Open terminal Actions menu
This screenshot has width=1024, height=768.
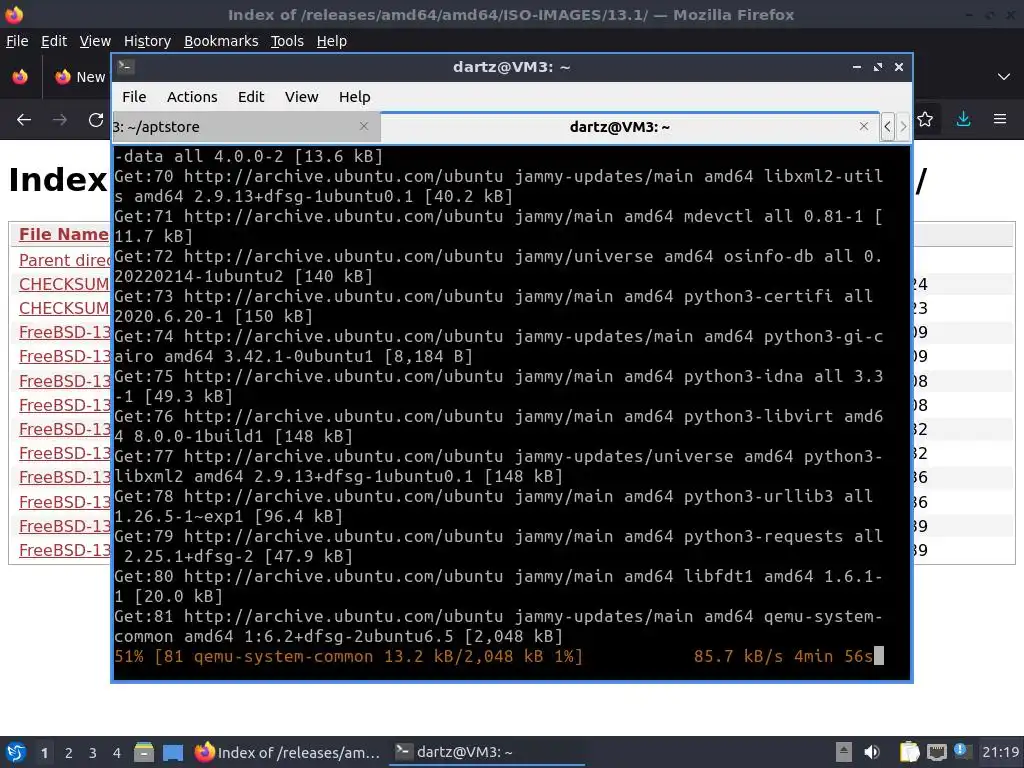tap(192, 97)
